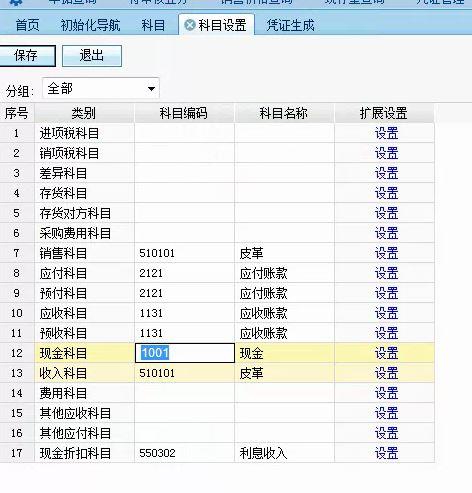
Task: Open 设置 link for 销项税科目 row
Action: tap(386, 153)
